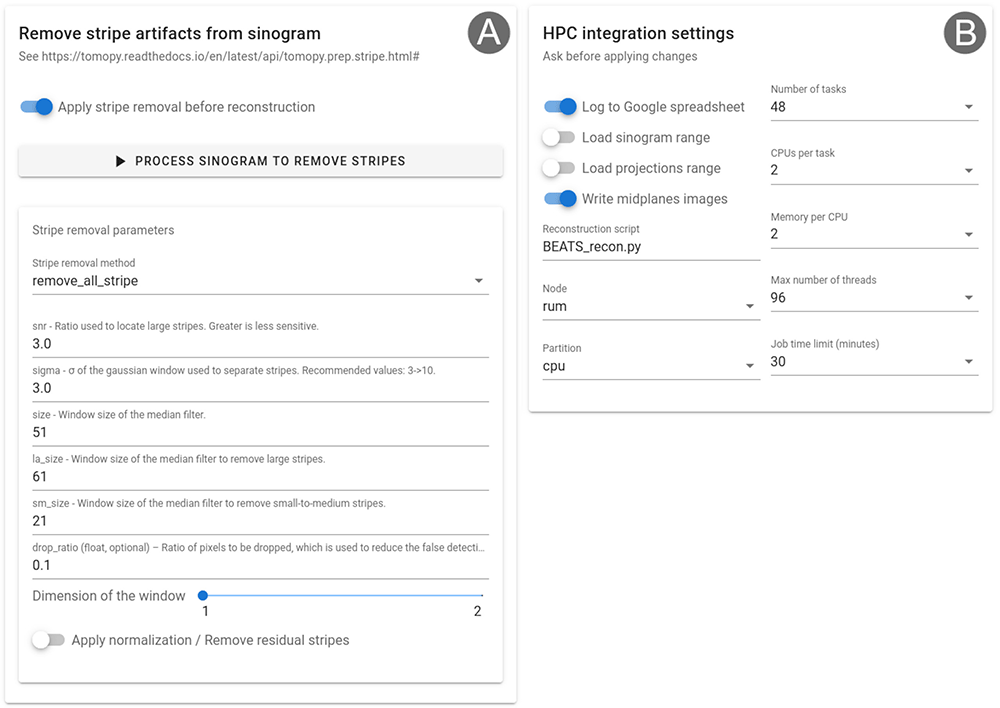Click the circled A panel badge
Screen dimensions: 1000x708
pyautogui.click(x=489, y=33)
